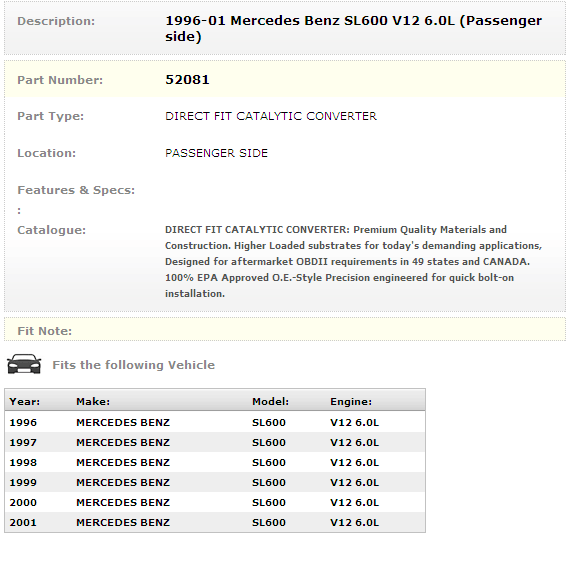Image resolution: width=570 pixels, height=574 pixels.
Task: Select the 1999 vehicle row
Action: (215, 482)
